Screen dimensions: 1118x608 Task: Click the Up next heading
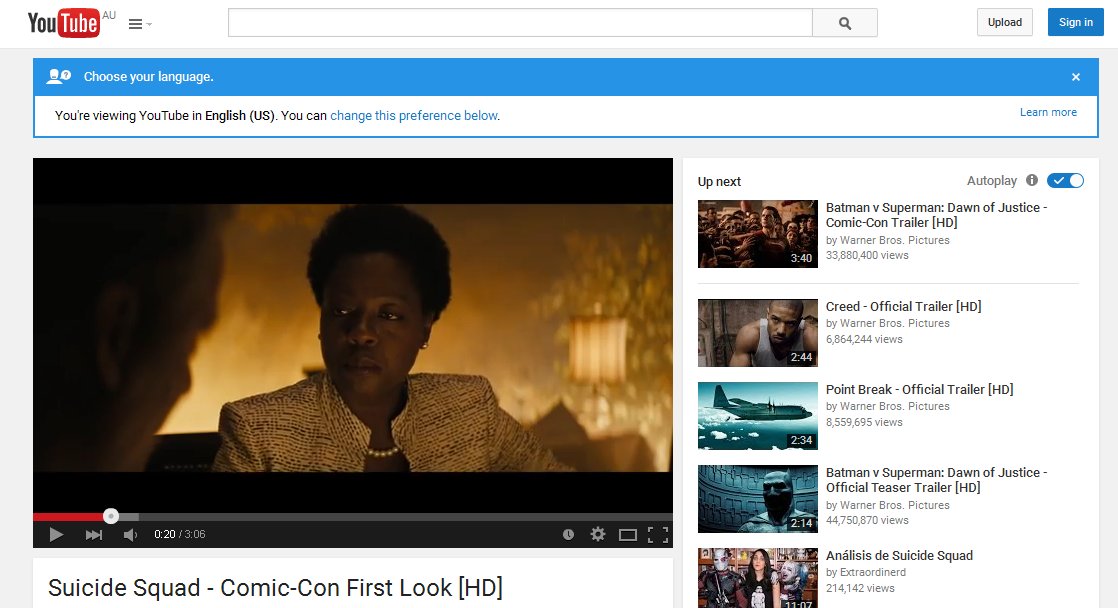719,182
